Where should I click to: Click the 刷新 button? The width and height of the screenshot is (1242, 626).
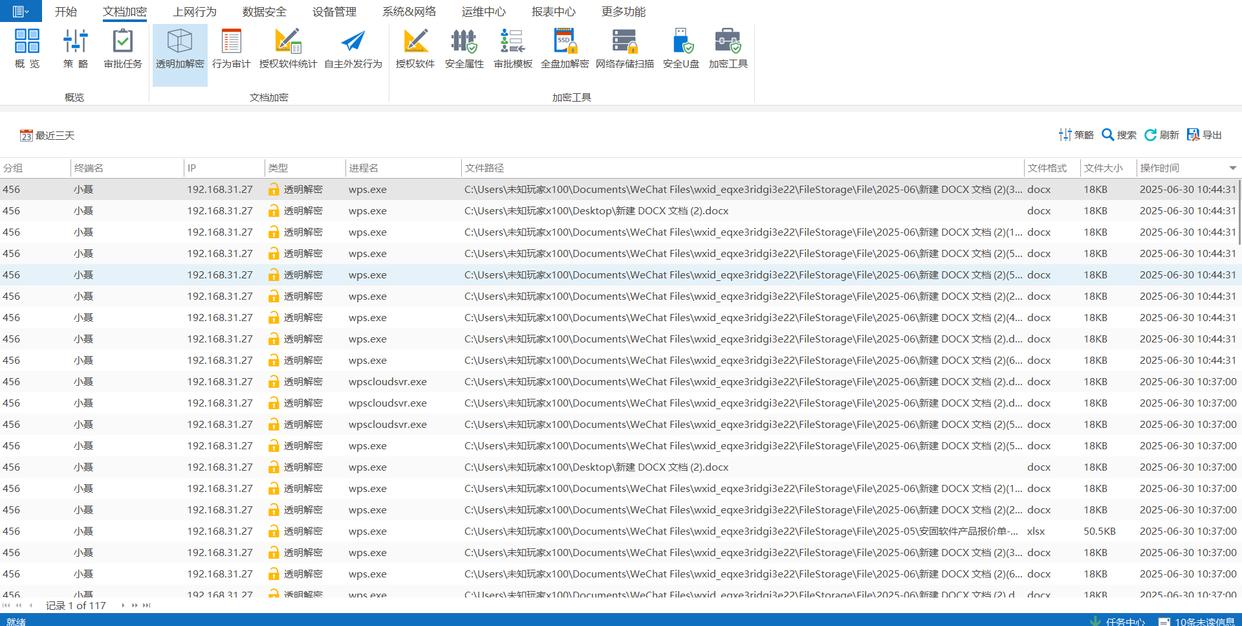coord(1162,135)
